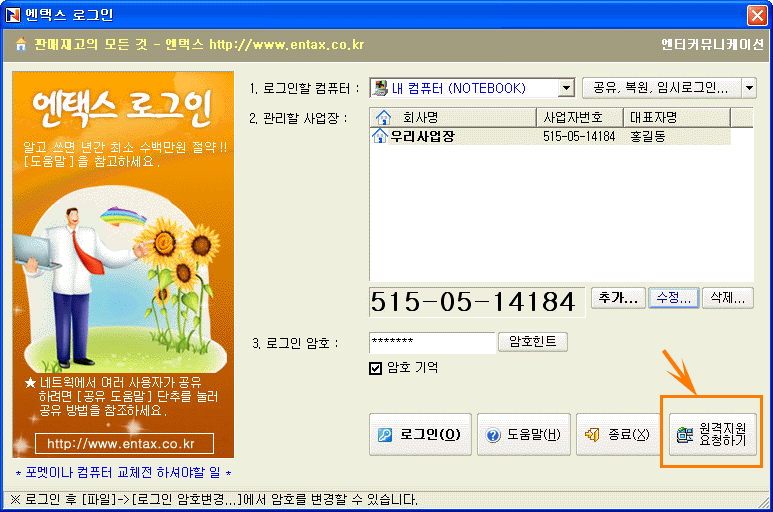Select the 내 컴퓨터 (NOTEBOOK) combo box
Image resolution: width=773 pixels, height=512 pixels.
(472, 88)
